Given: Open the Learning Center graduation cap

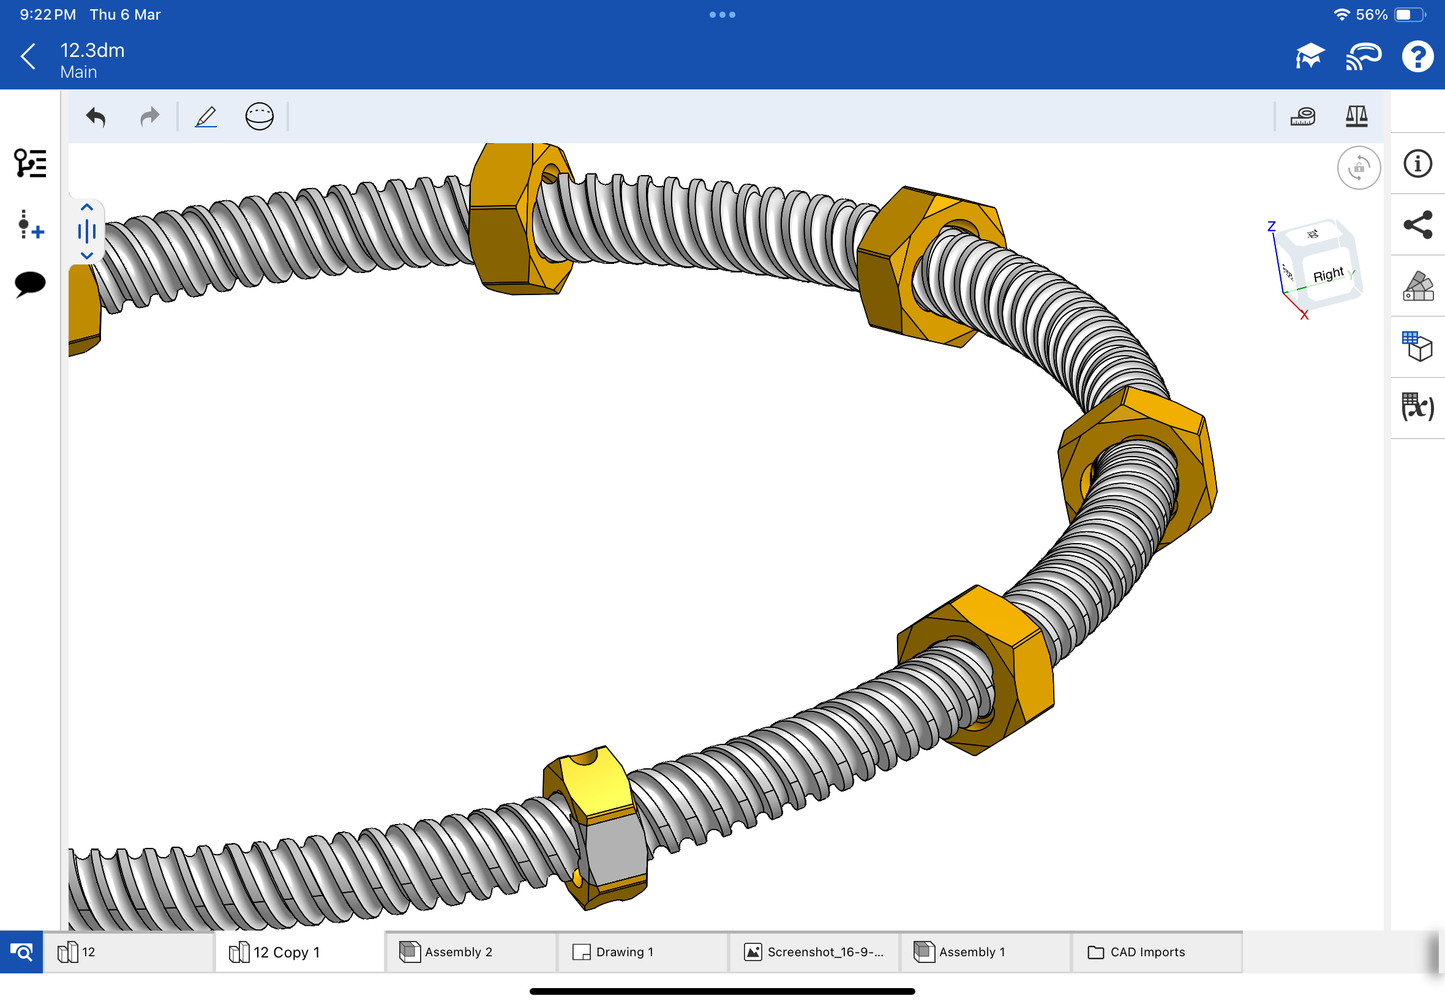Looking at the screenshot, I should (x=1309, y=57).
